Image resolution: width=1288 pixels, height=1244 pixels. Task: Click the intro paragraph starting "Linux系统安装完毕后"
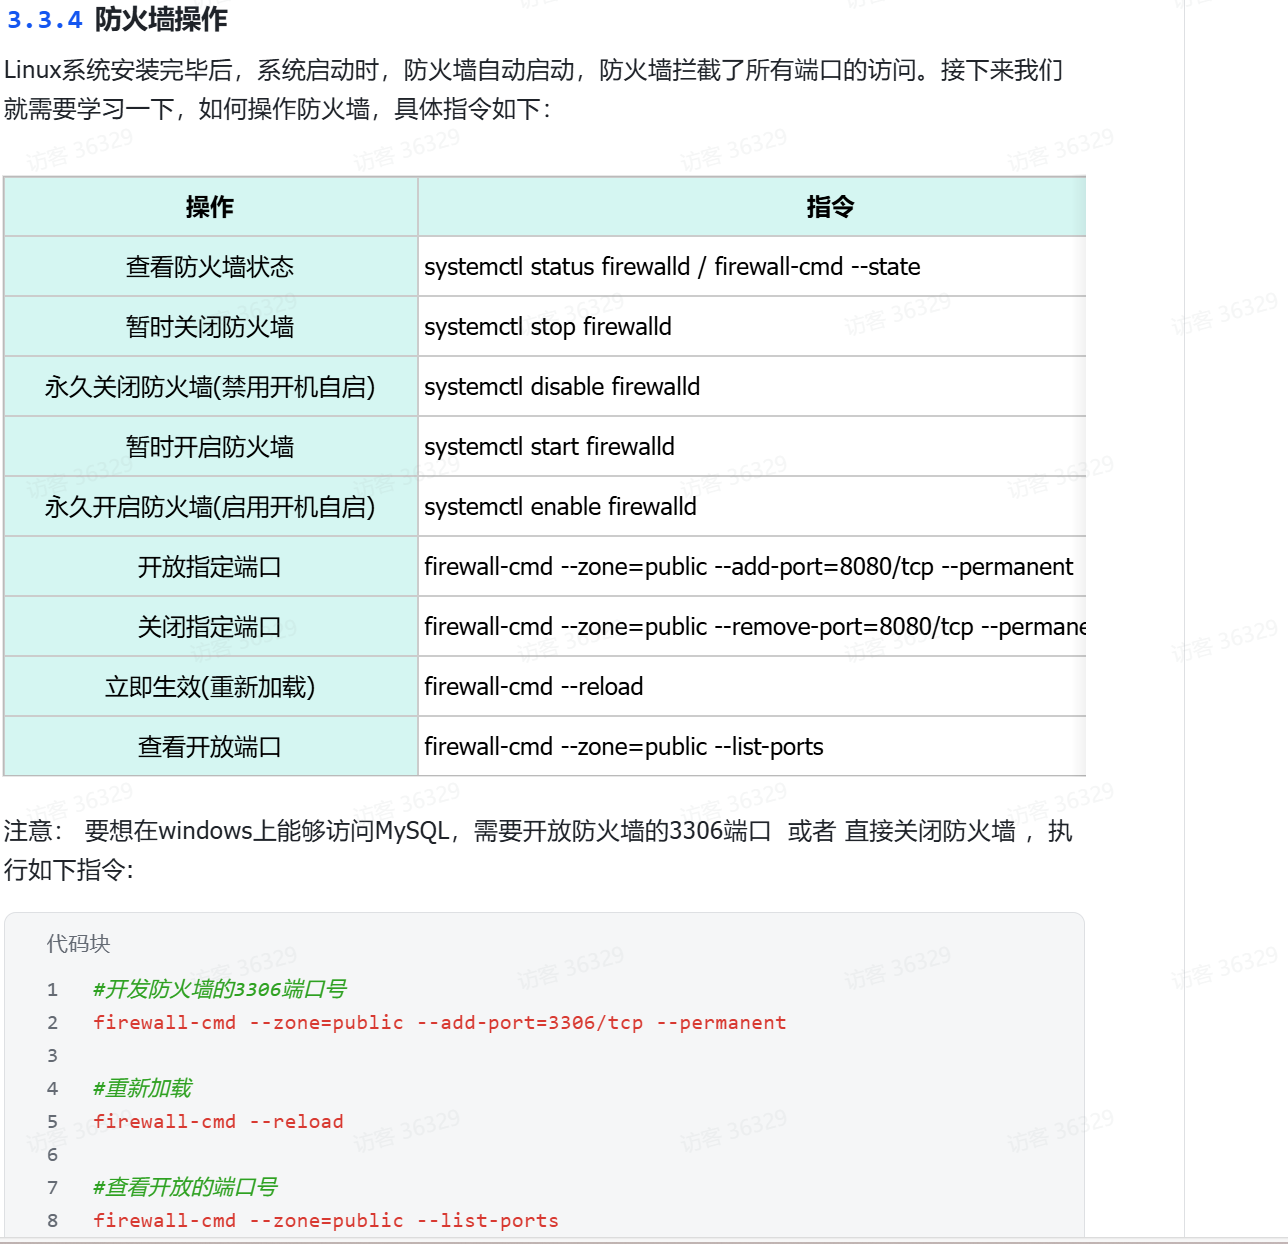tap(534, 89)
